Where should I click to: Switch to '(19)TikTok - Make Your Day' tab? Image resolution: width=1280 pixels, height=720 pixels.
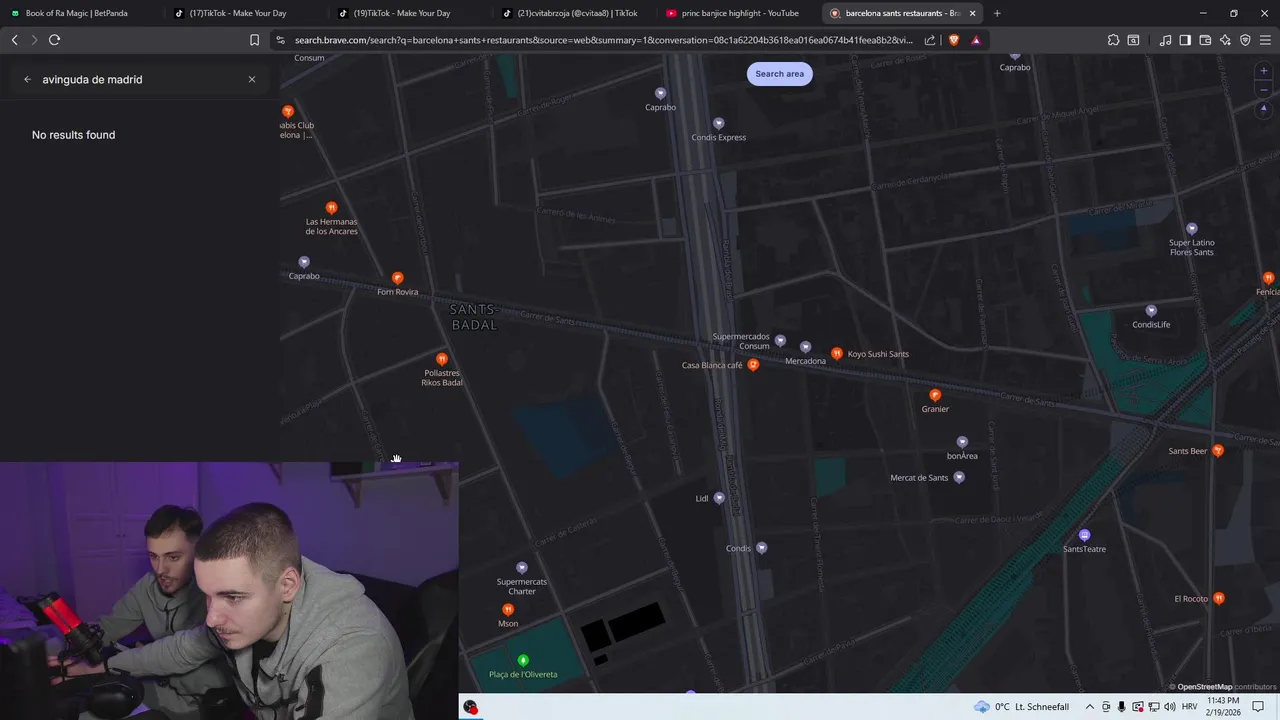coord(407,13)
